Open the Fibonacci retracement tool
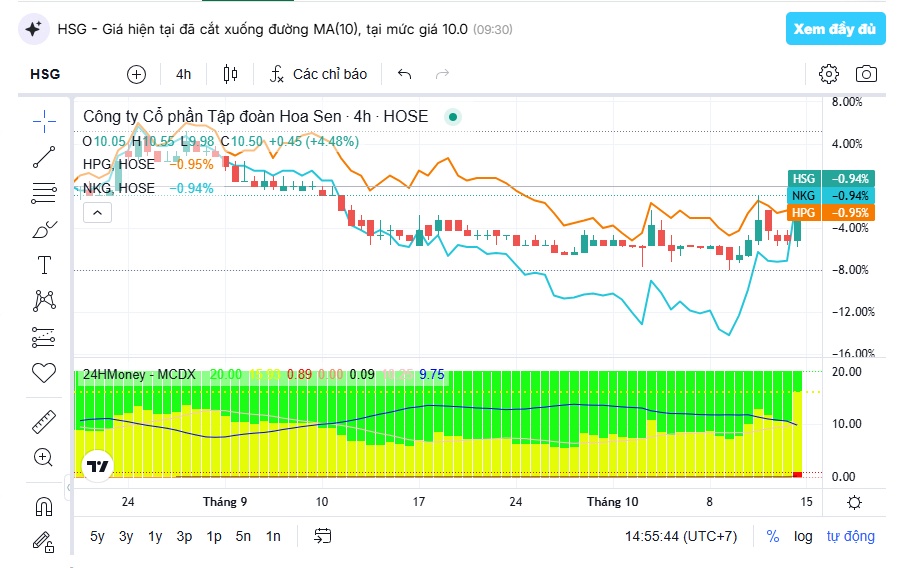 [x=44, y=193]
